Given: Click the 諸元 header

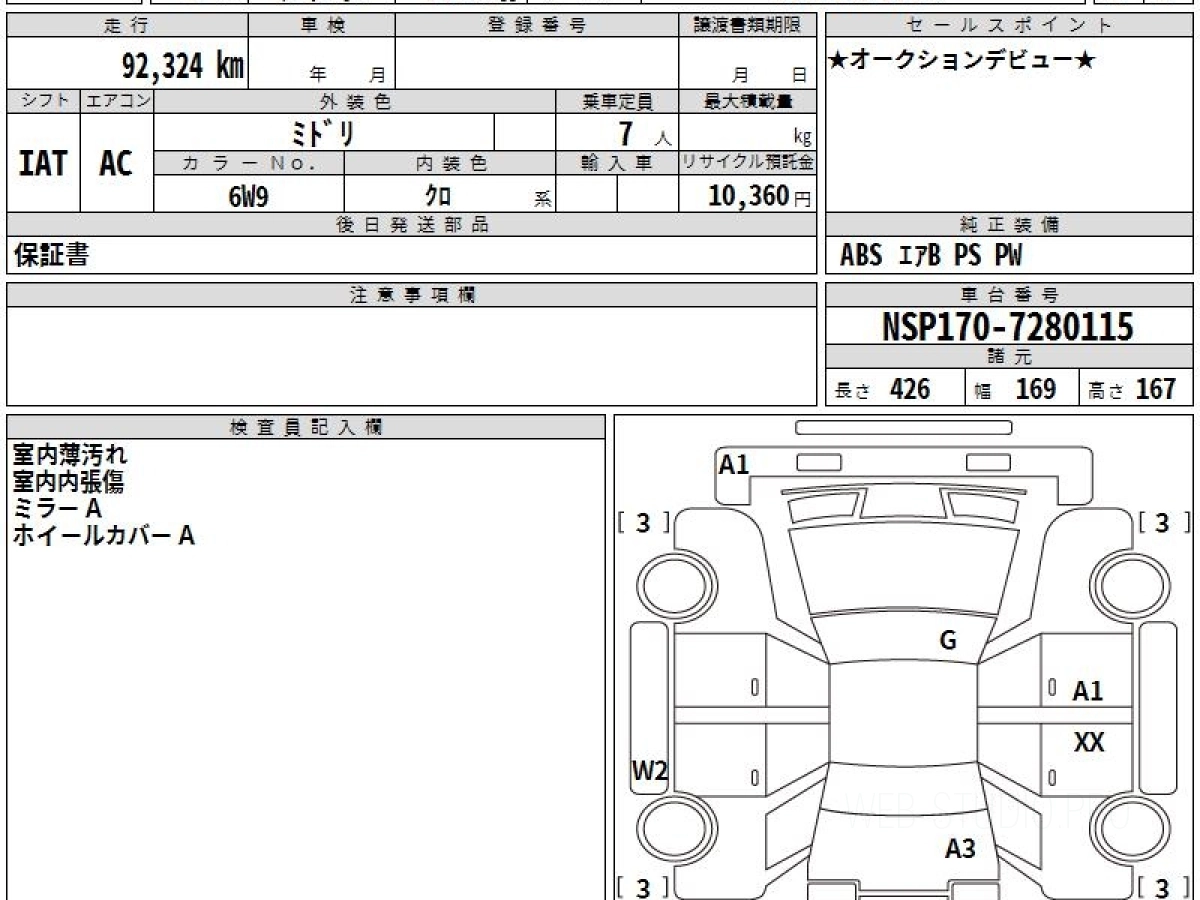Looking at the screenshot, I should [1010, 357].
